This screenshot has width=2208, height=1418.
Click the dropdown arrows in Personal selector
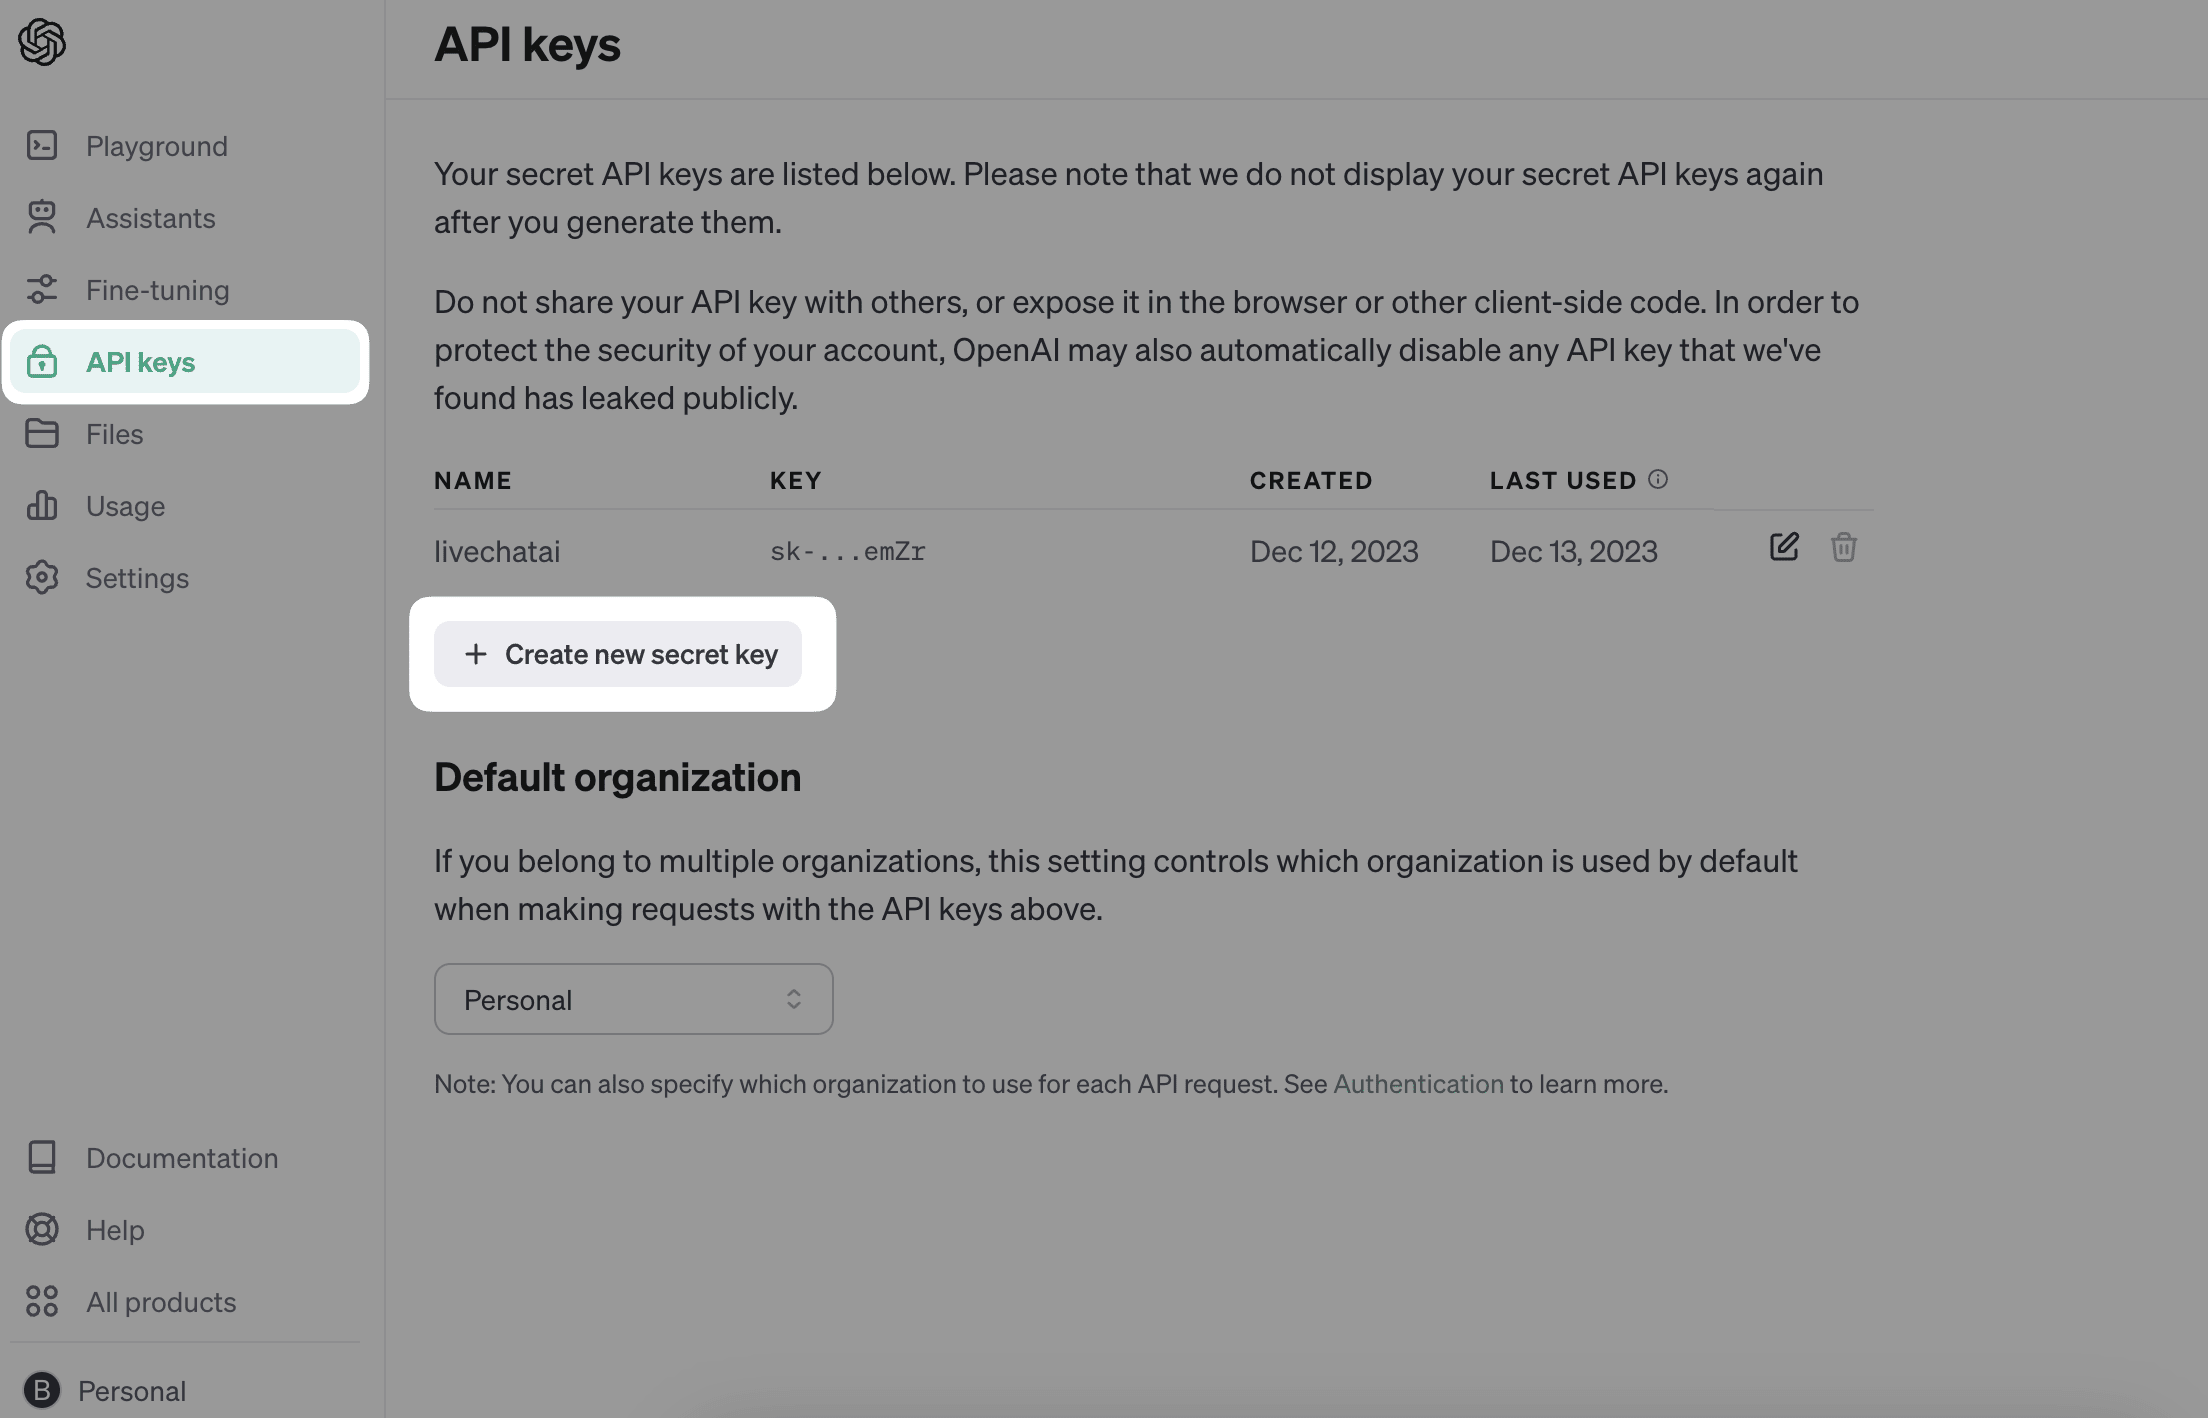[794, 999]
